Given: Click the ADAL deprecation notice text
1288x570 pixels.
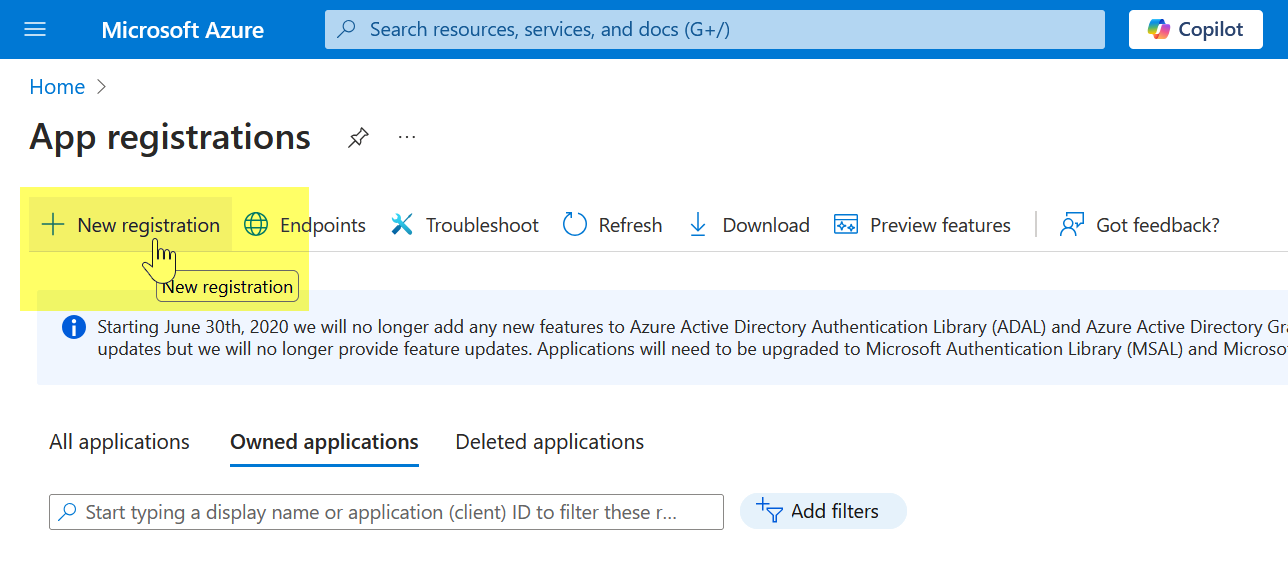Looking at the screenshot, I should 692,338.
